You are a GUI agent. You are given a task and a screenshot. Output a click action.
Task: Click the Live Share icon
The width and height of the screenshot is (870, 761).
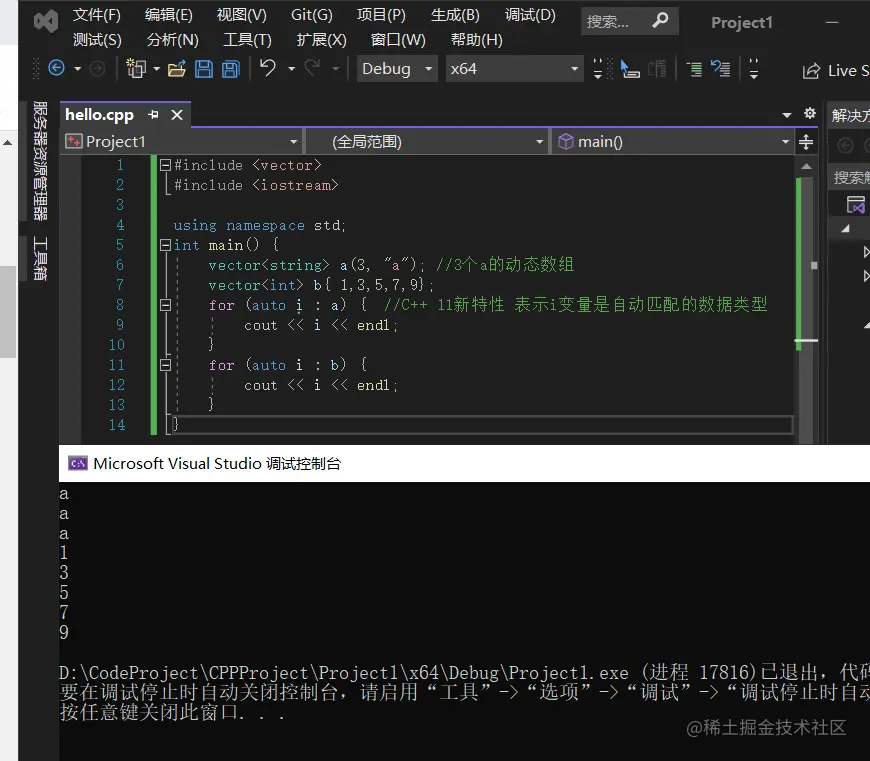coord(811,70)
